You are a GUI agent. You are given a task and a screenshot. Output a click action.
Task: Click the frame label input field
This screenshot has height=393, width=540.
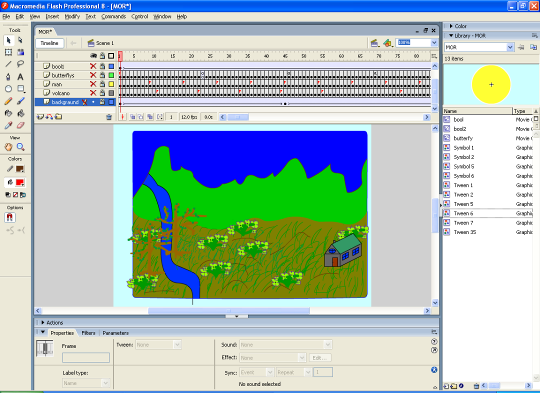pyautogui.click(x=86, y=358)
